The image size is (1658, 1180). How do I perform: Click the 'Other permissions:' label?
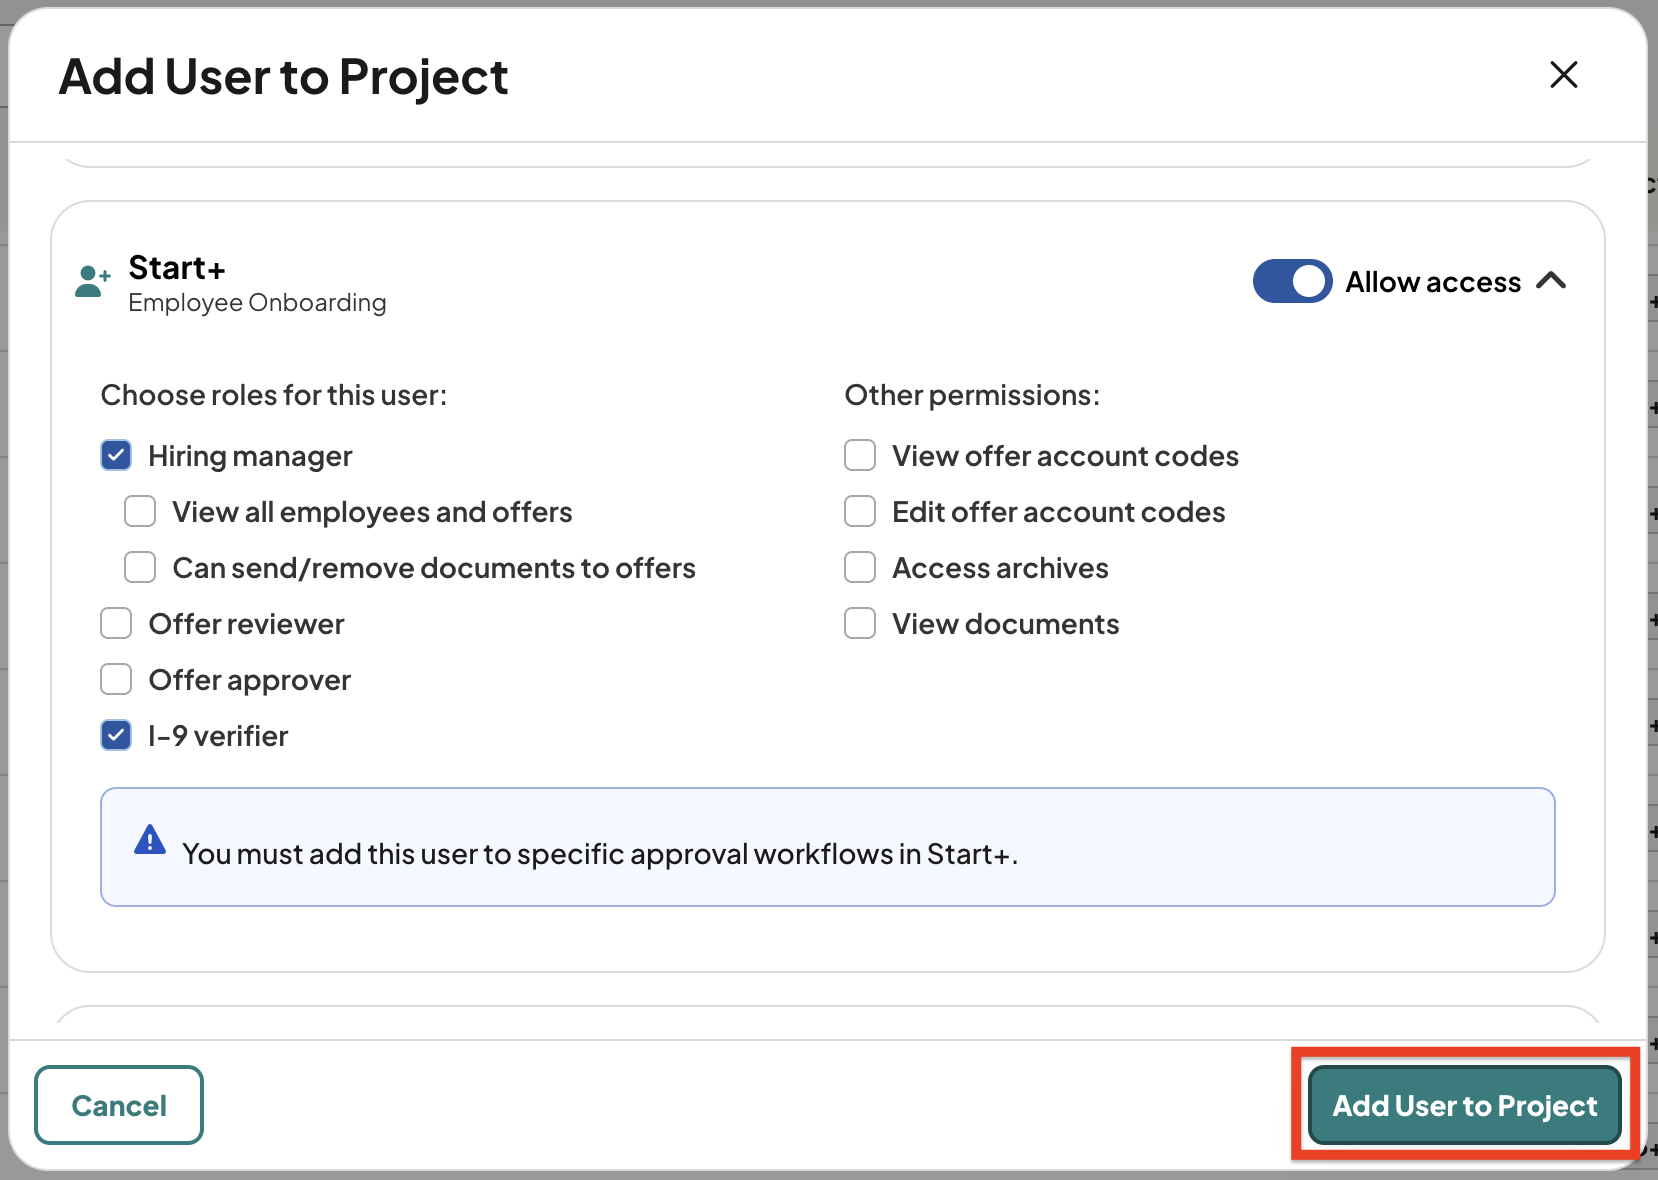(972, 395)
